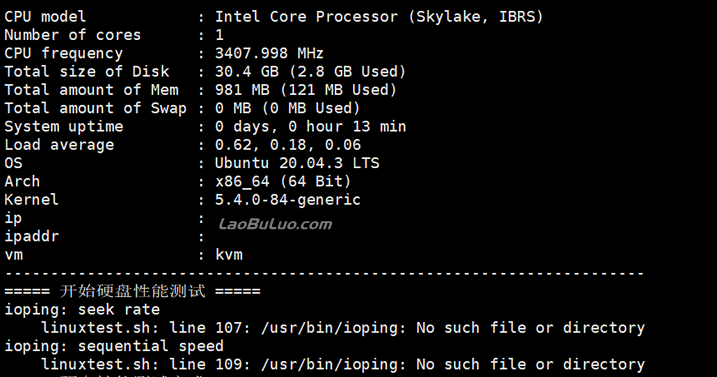Click the x86_64 Arch value
Viewport: 717px width, 377px height.
pyautogui.click(x=242, y=182)
